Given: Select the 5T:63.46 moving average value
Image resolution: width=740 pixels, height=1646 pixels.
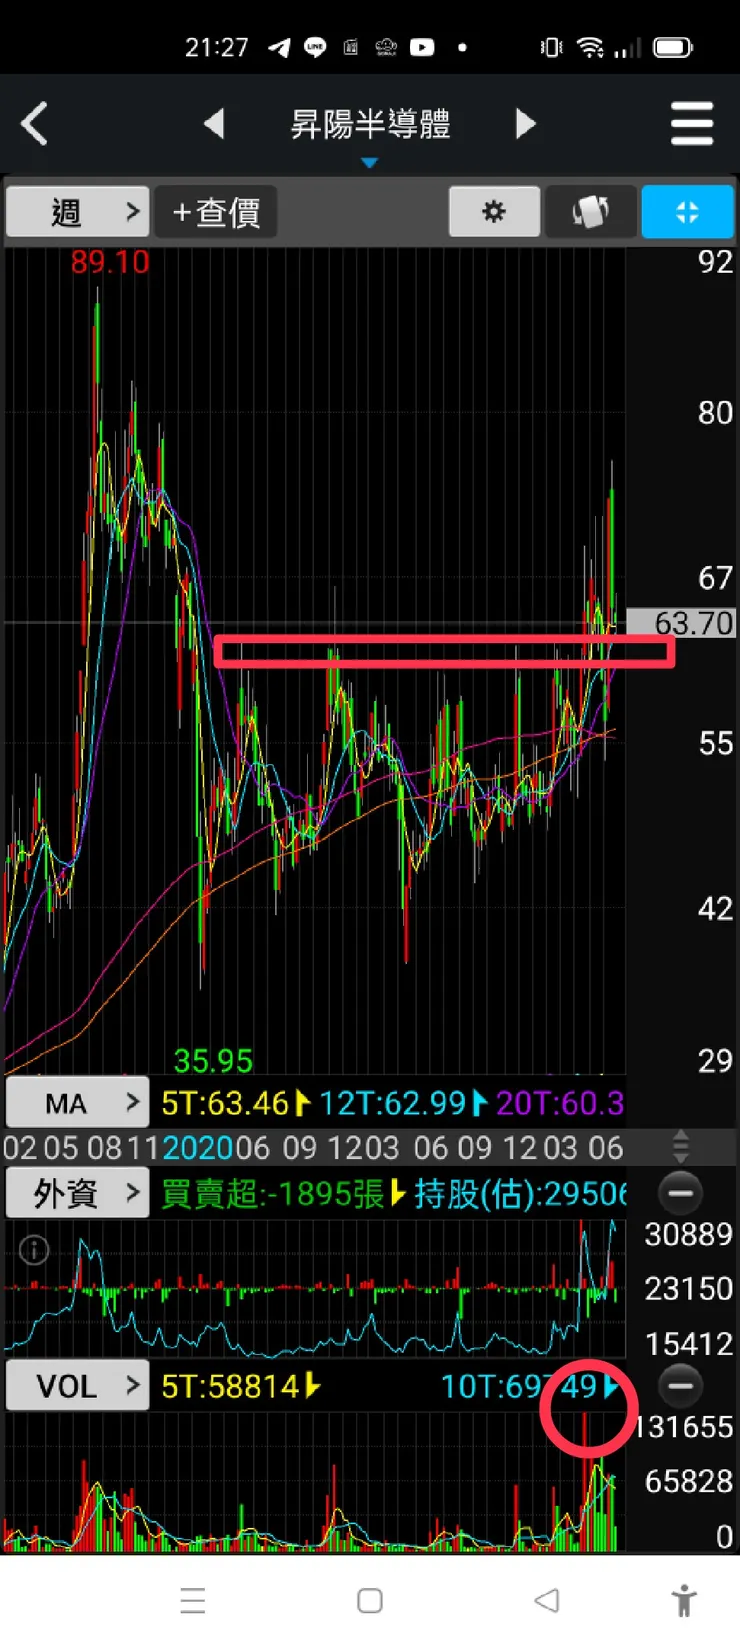Looking at the screenshot, I should point(225,1103).
